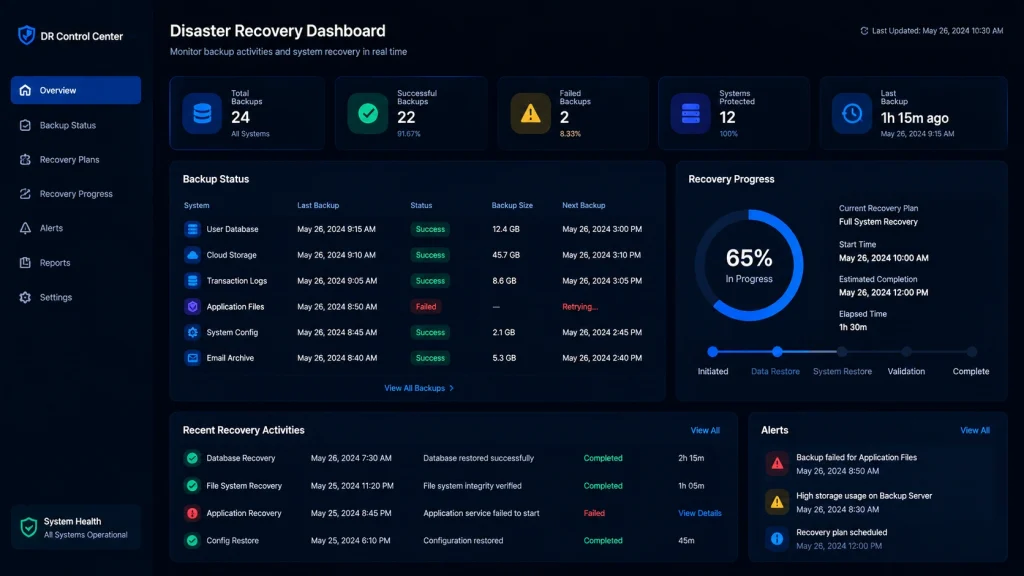Click the Retrying... text for Application Files
Viewport: 1024px width, 576px height.
tap(580, 306)
